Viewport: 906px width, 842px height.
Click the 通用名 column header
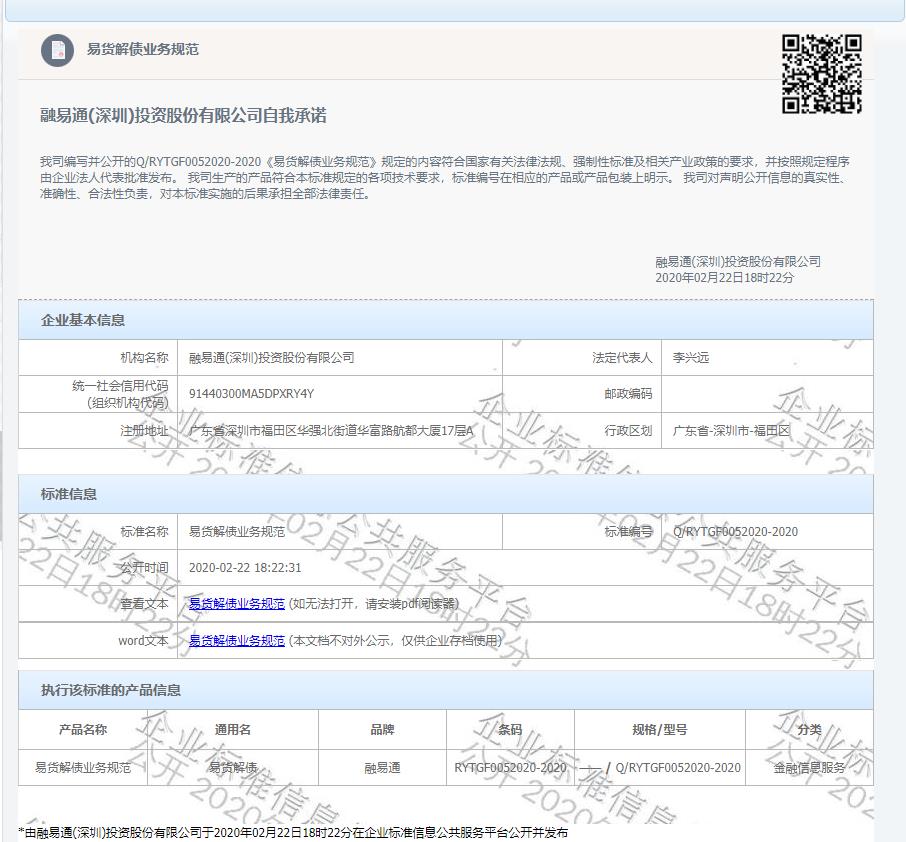point(233,730)
